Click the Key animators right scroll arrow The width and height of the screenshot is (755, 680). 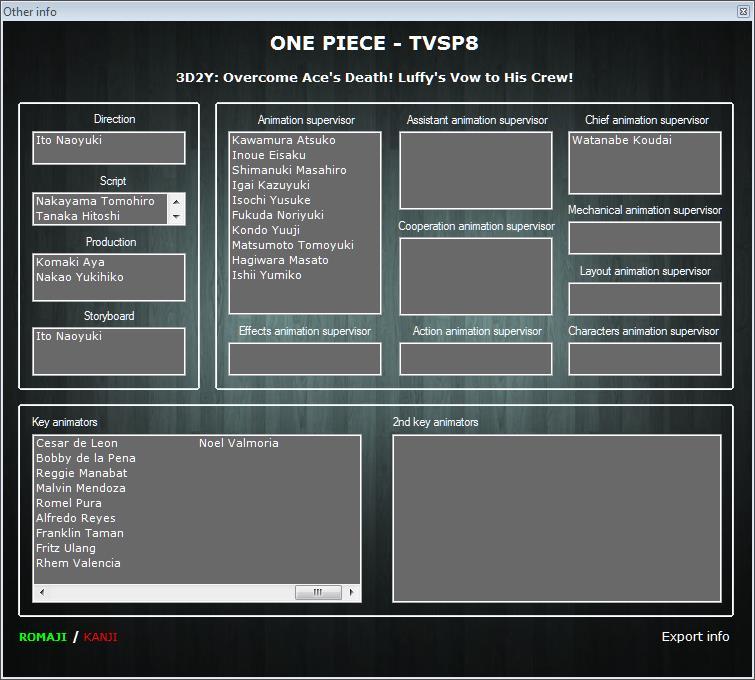tap(351, 592)
